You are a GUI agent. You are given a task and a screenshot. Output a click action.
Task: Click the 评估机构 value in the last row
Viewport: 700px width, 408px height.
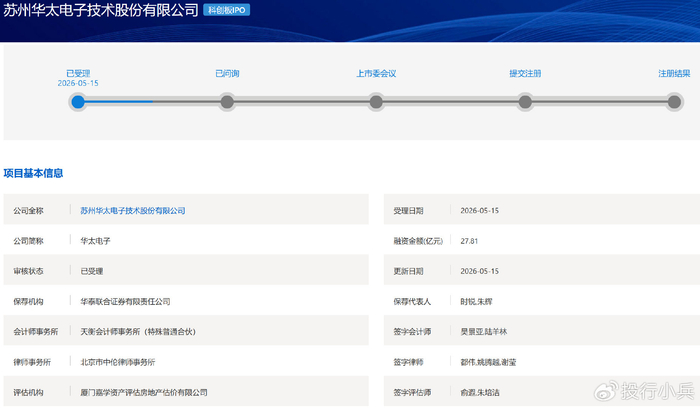click(x=144, y=392)
